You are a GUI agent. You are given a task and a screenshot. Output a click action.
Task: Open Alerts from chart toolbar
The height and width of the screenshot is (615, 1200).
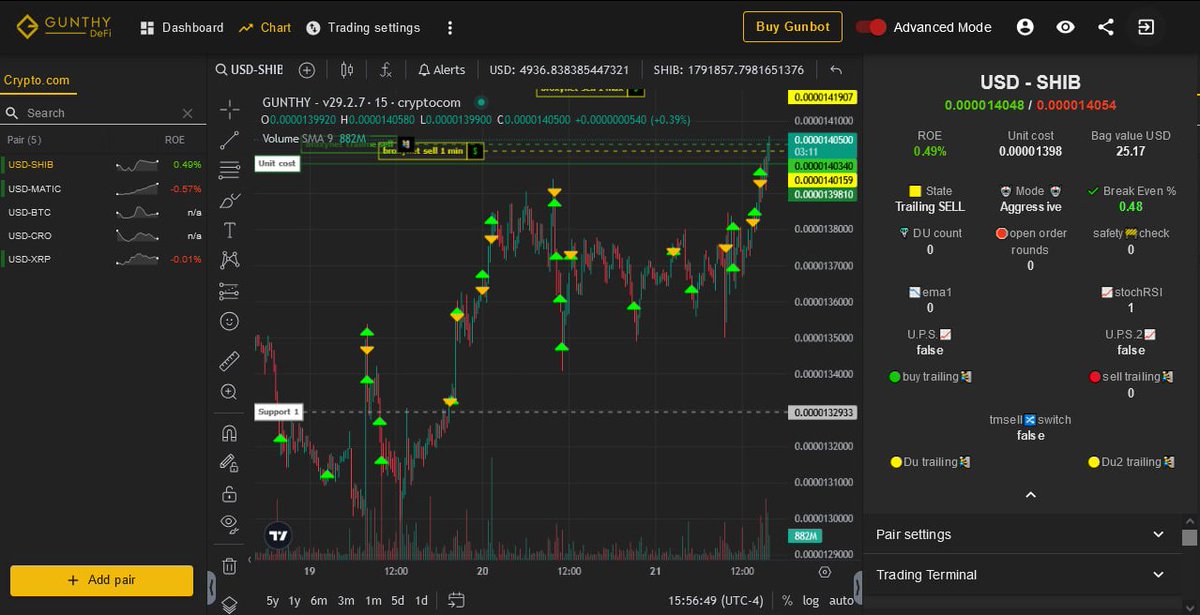coord(442,70)
